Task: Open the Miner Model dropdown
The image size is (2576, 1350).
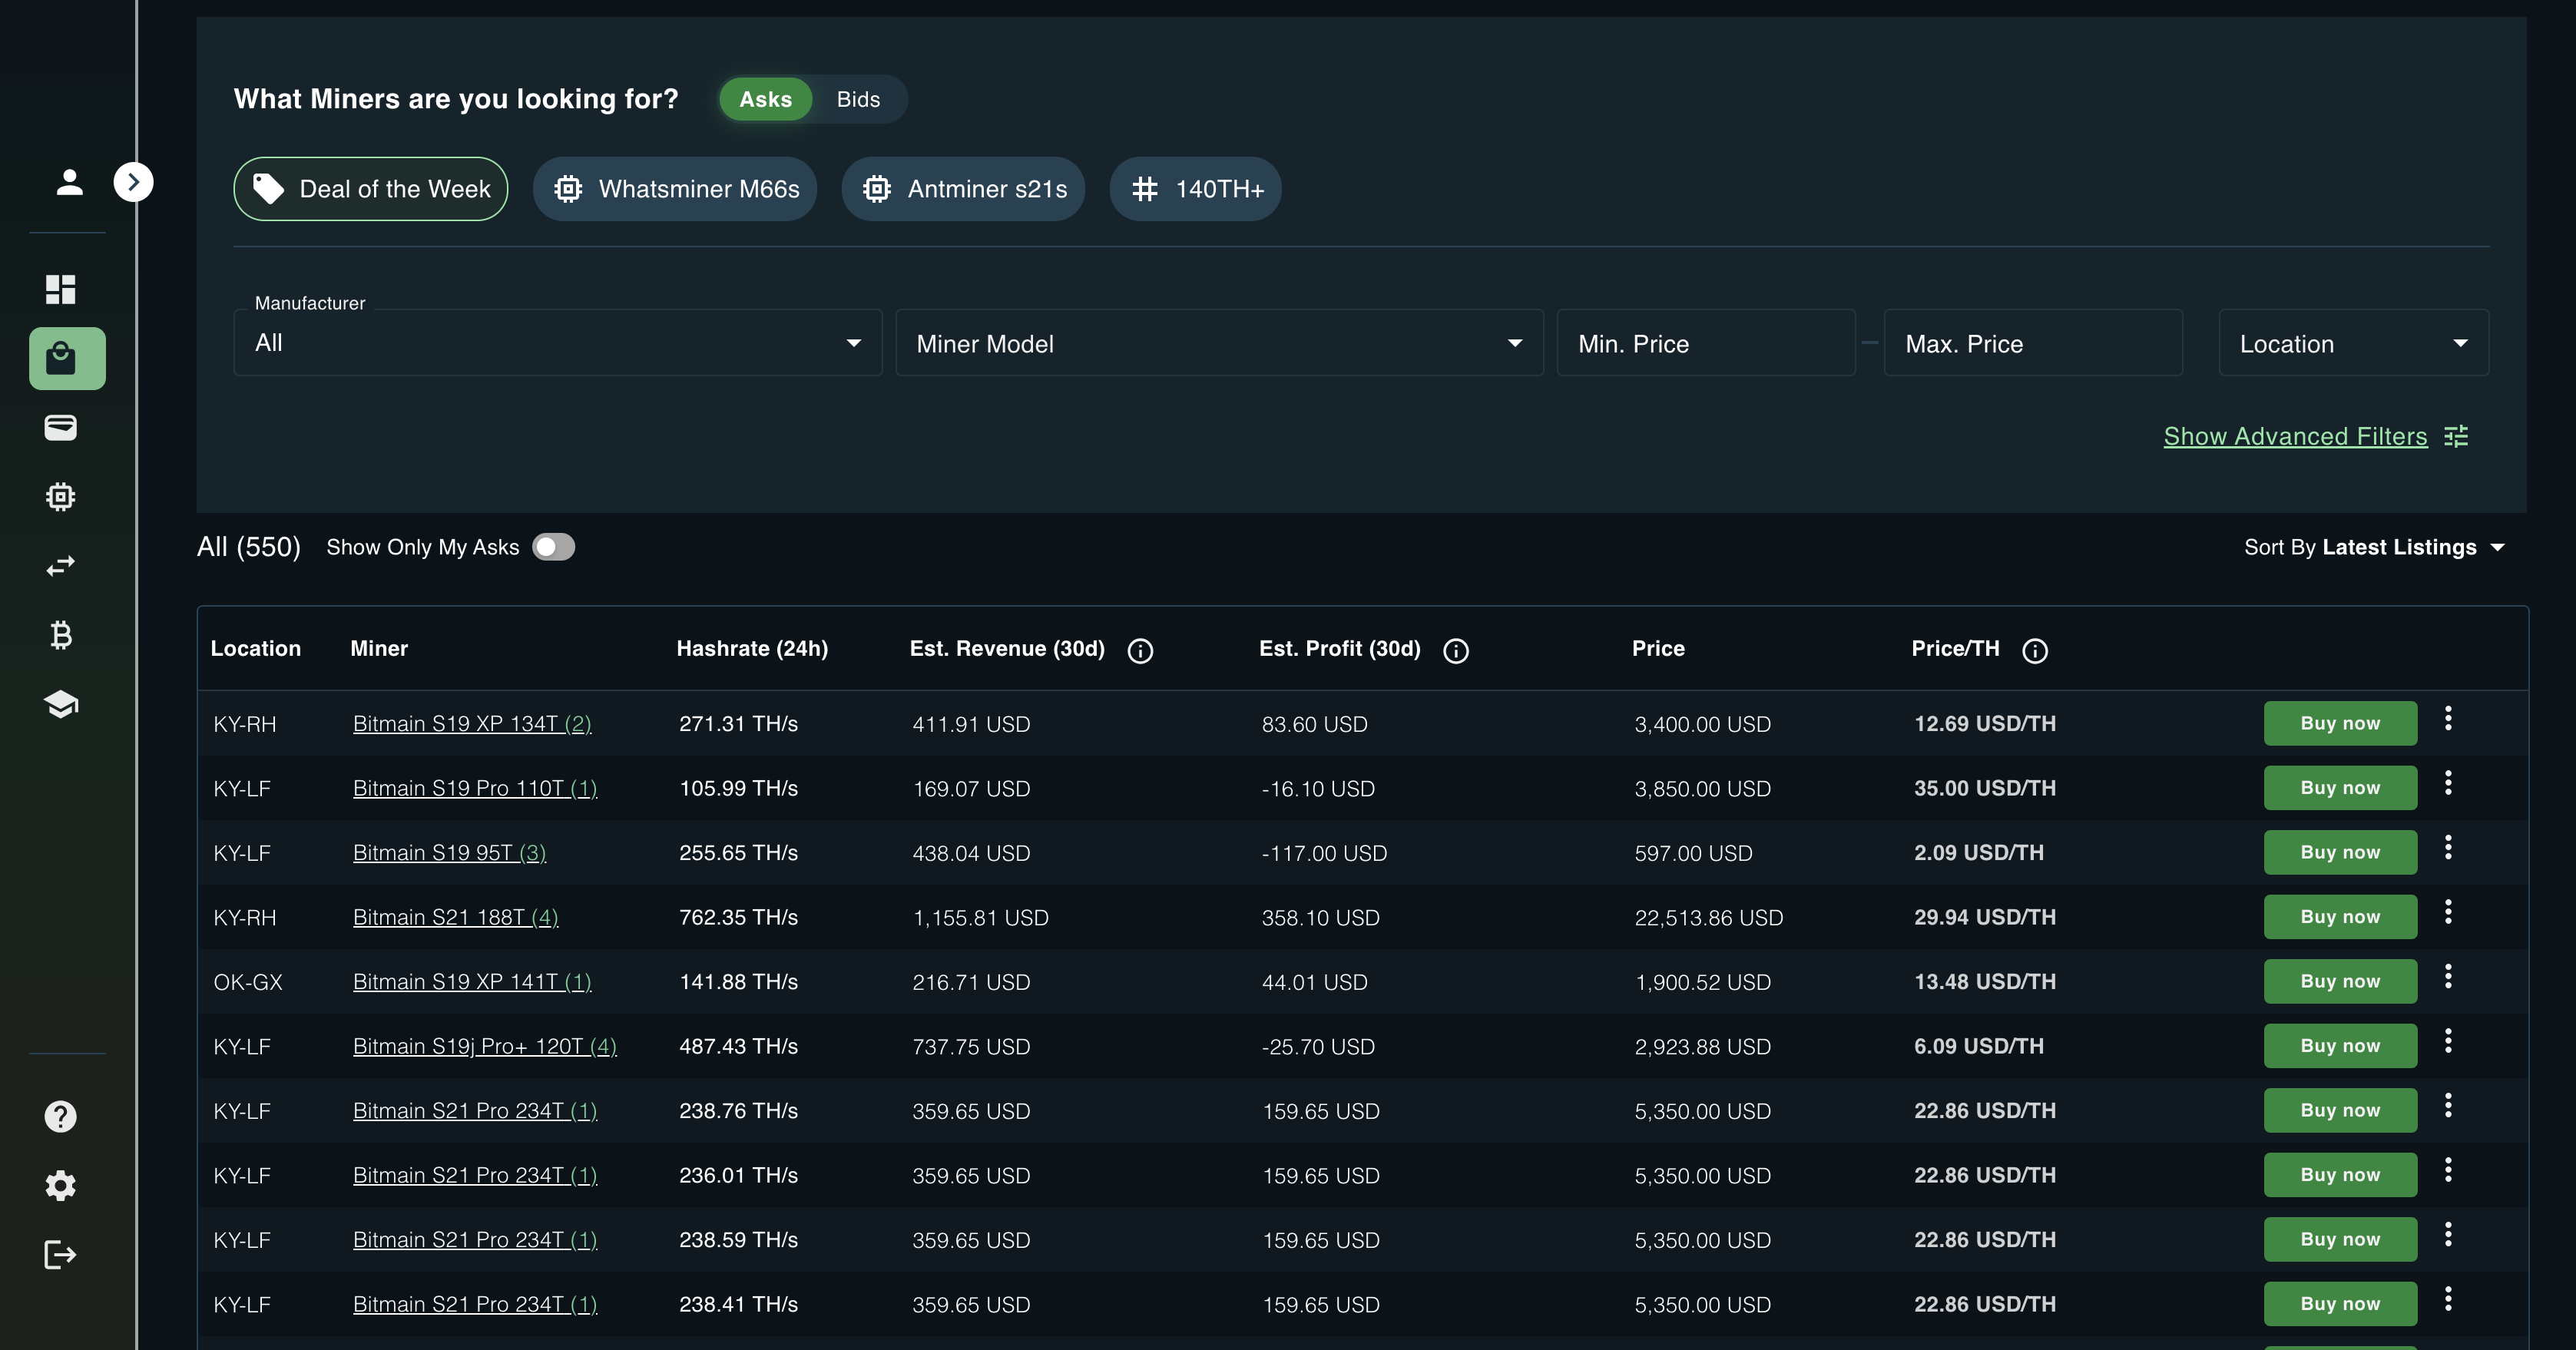Action: [1218, 343]
